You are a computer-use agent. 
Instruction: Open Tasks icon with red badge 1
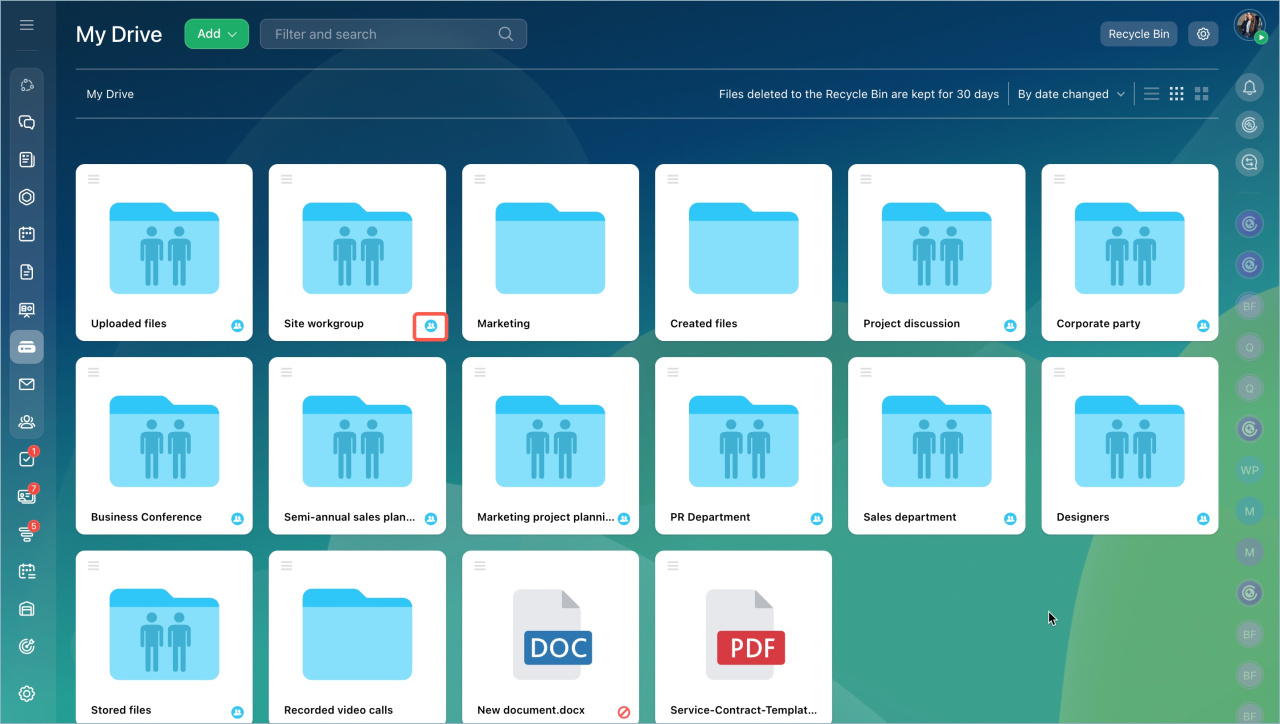(x=27, y=459)
